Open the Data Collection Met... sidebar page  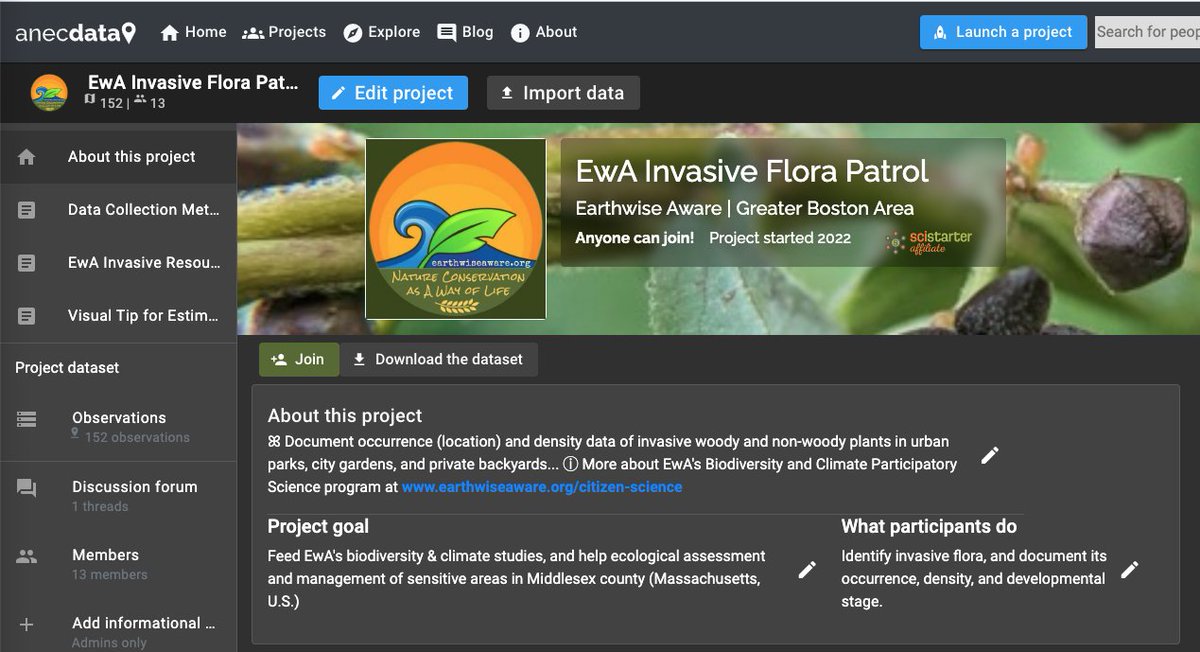[118, 210]
